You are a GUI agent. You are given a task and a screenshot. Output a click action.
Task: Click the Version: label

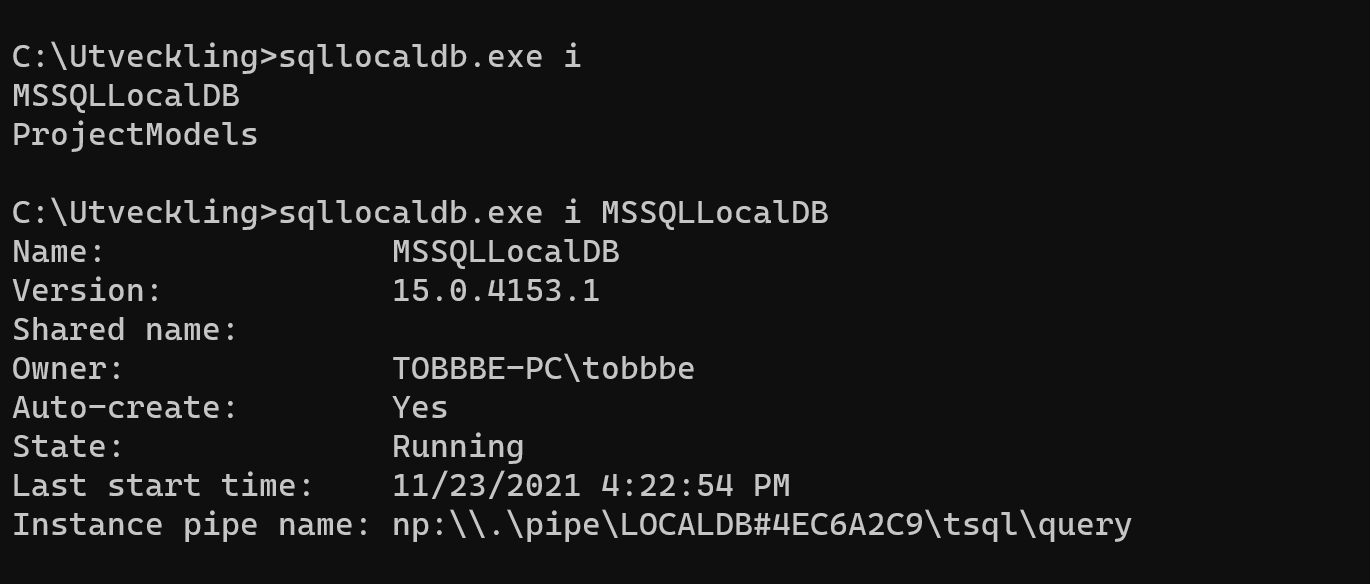(87, 291)
